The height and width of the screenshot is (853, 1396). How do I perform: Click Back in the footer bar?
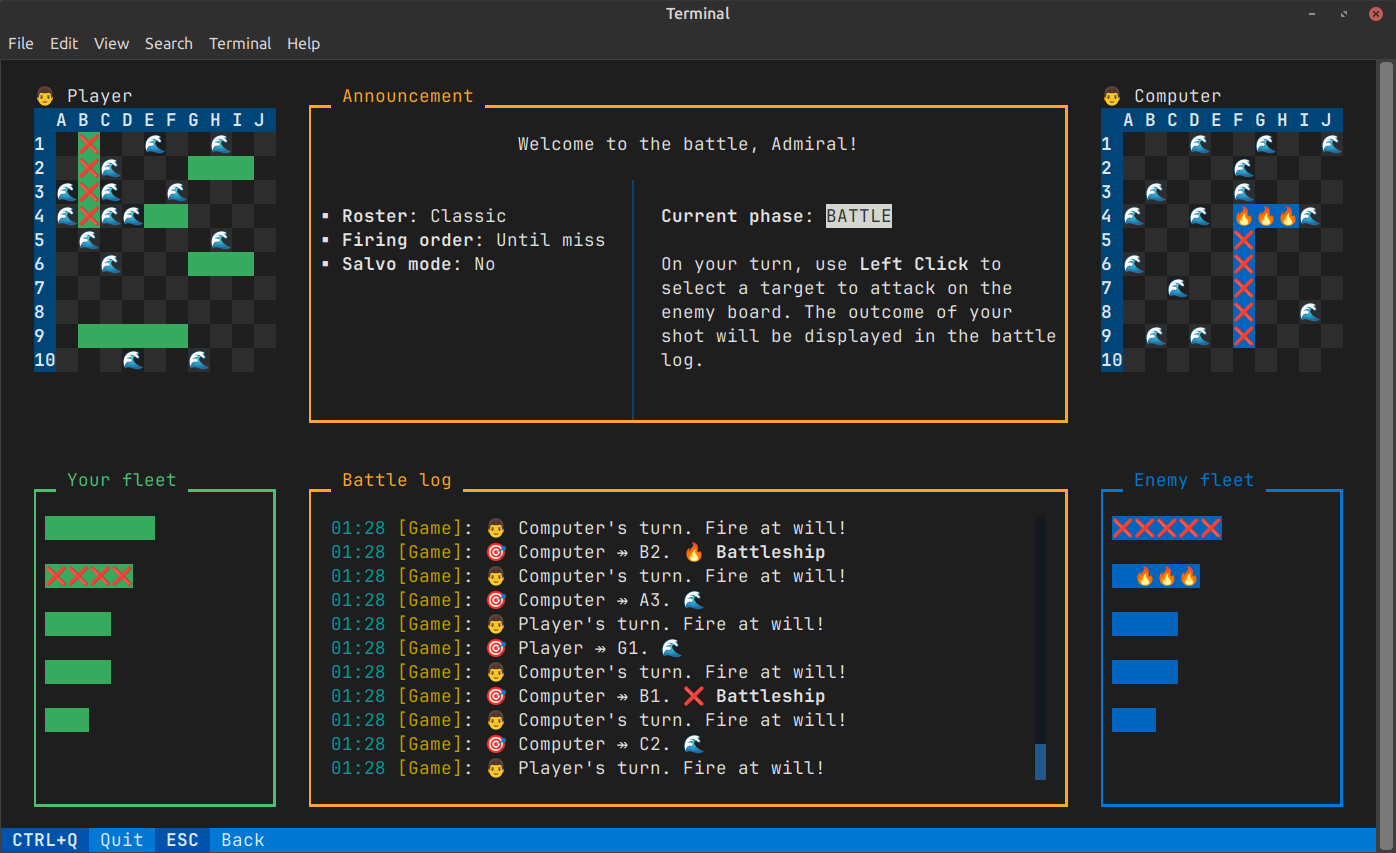tap(243, 840)
